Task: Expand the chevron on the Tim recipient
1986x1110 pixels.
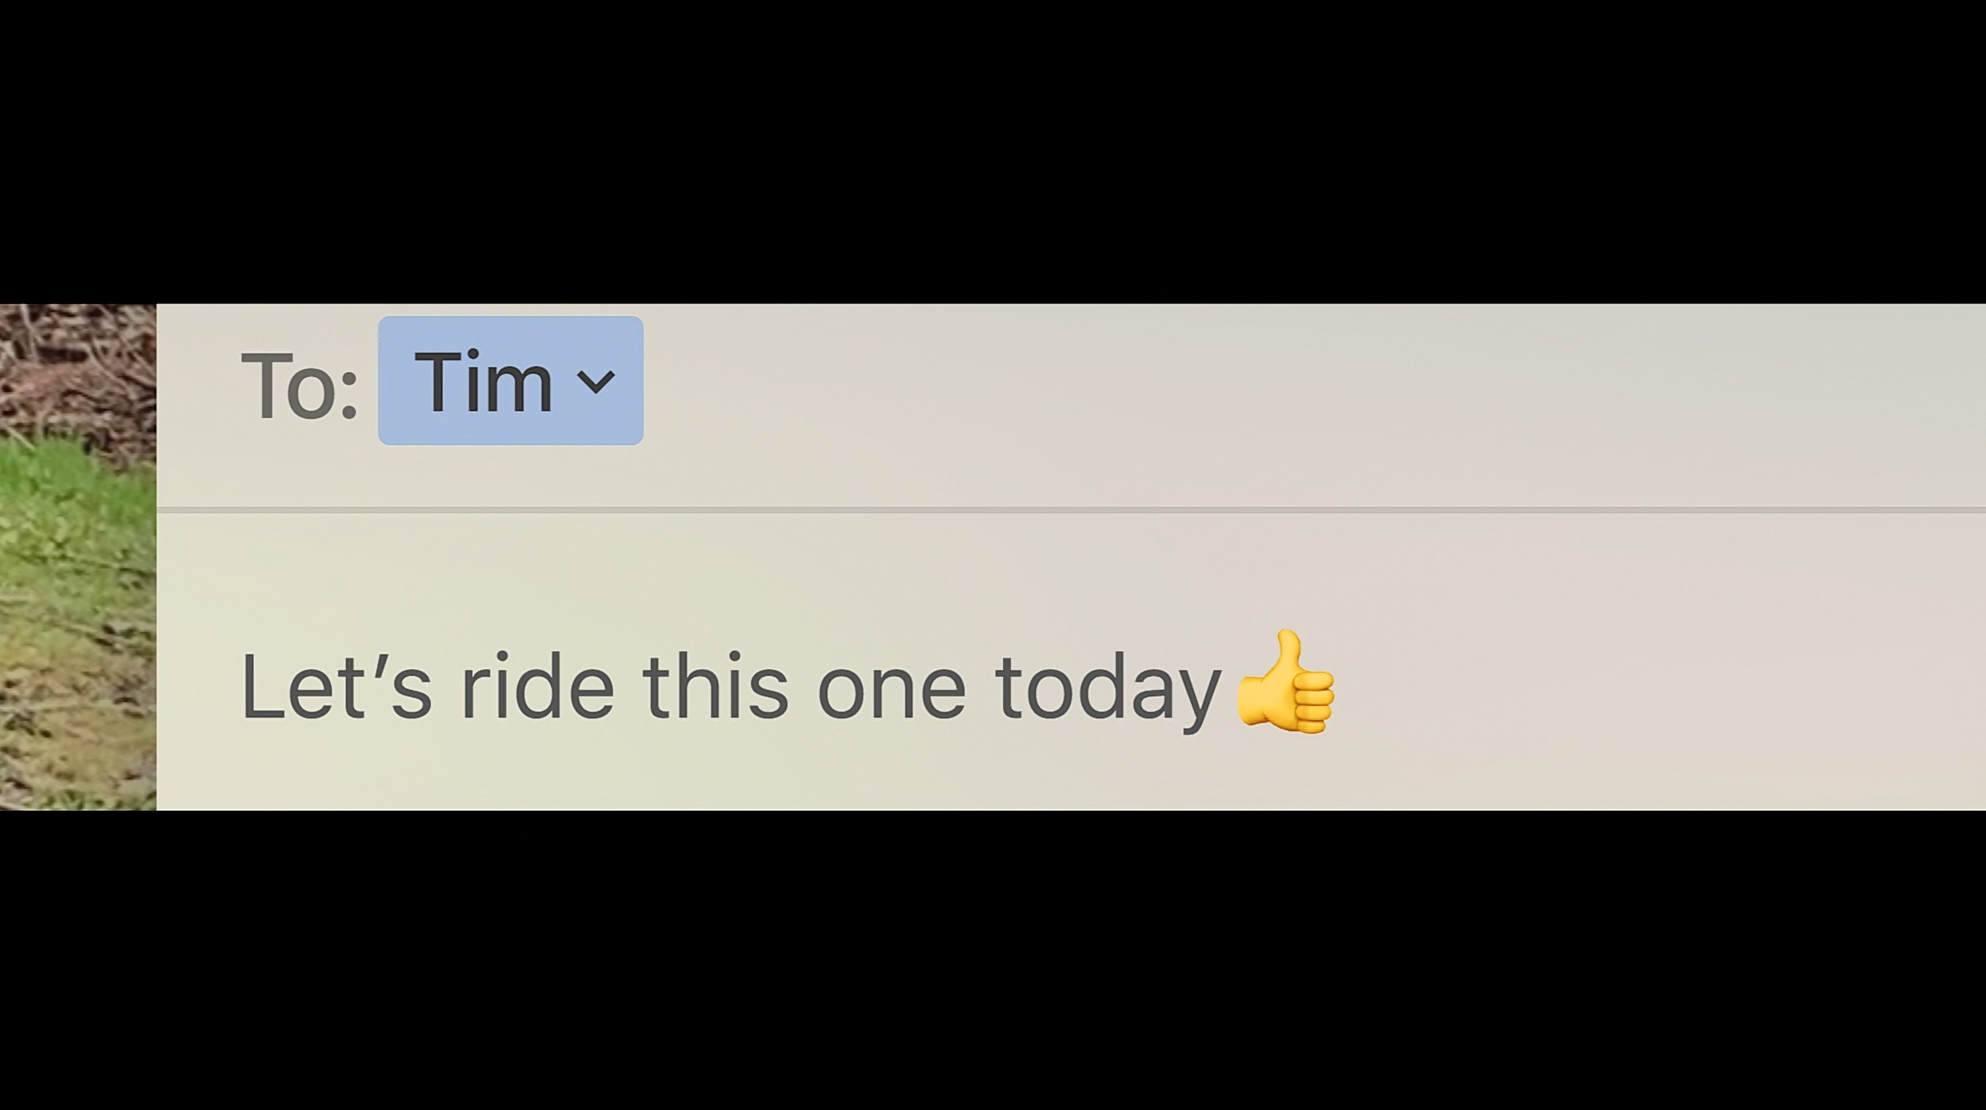Action: pos(596,381)
